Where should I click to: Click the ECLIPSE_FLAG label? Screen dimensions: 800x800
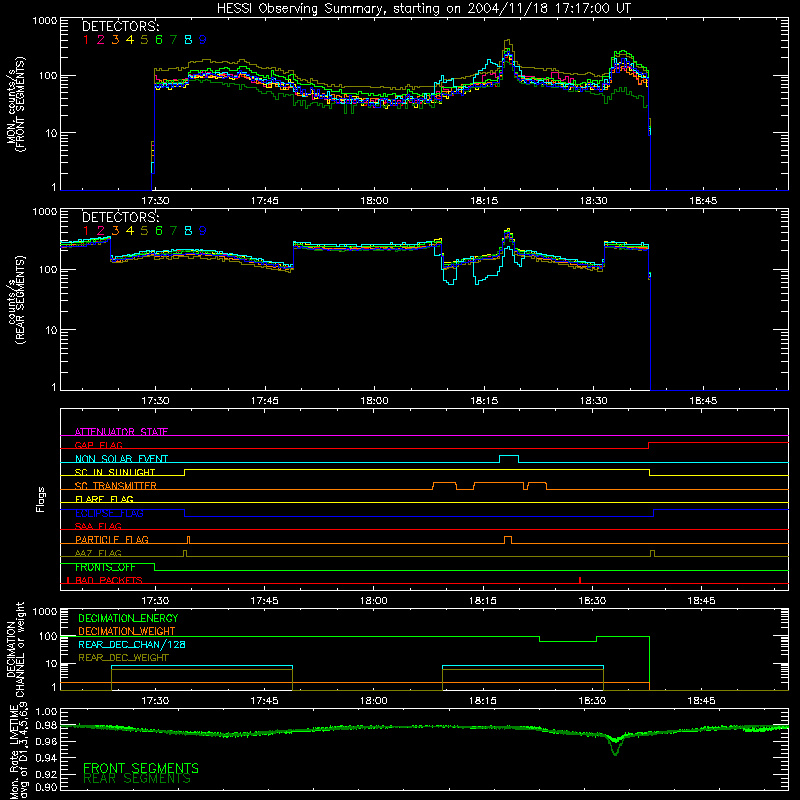109,513
